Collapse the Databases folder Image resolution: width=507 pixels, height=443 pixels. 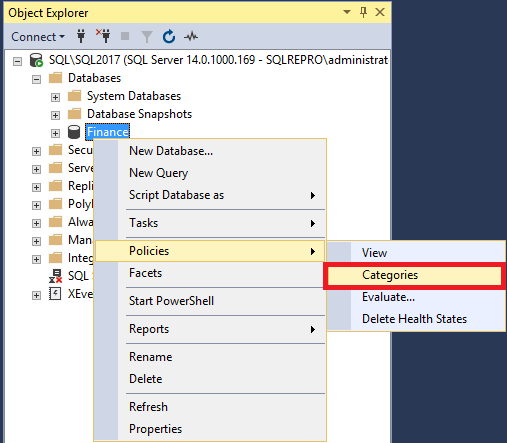tap(36, 79)
